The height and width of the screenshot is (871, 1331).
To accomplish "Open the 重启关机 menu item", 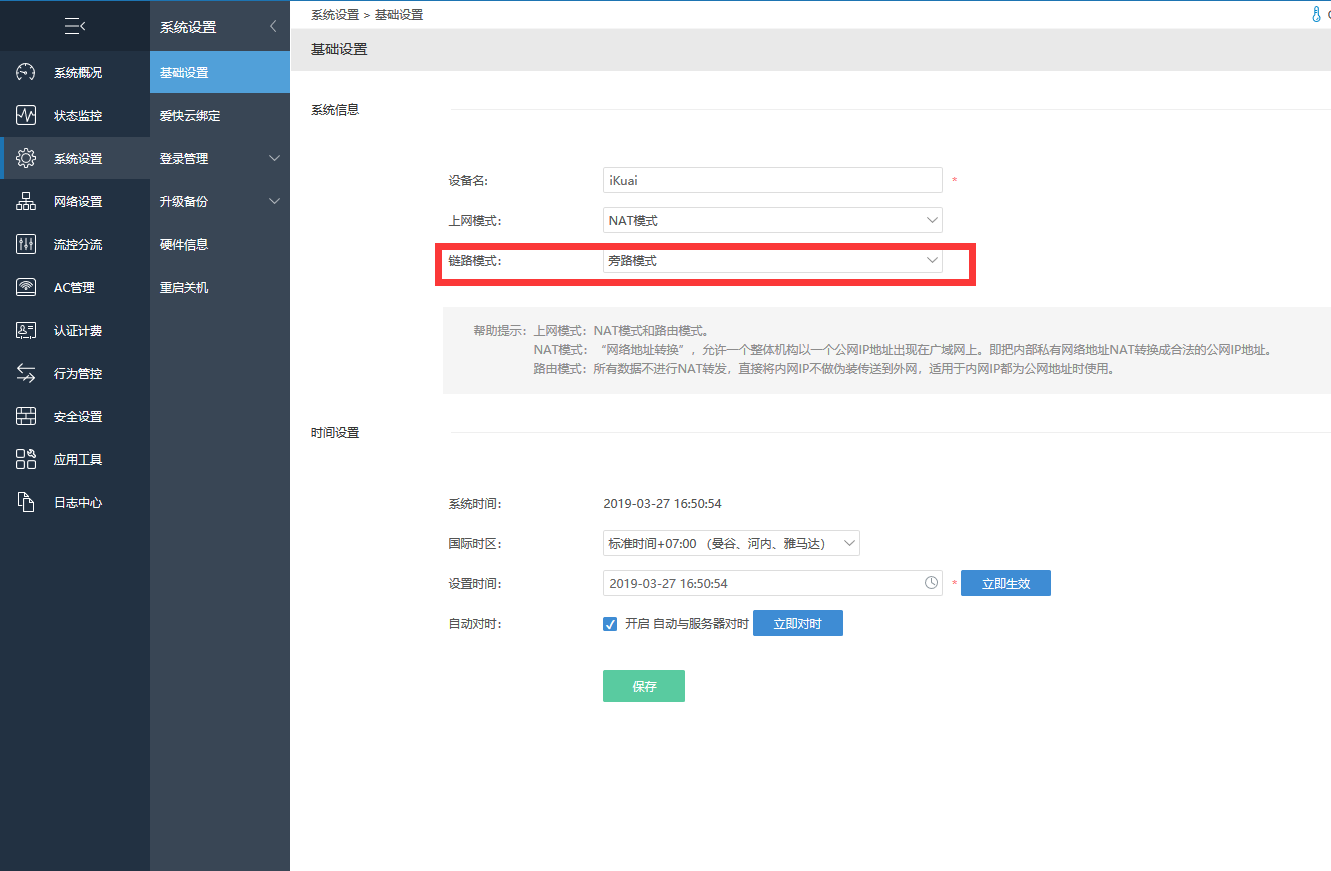I will click(x=184, y=287).
